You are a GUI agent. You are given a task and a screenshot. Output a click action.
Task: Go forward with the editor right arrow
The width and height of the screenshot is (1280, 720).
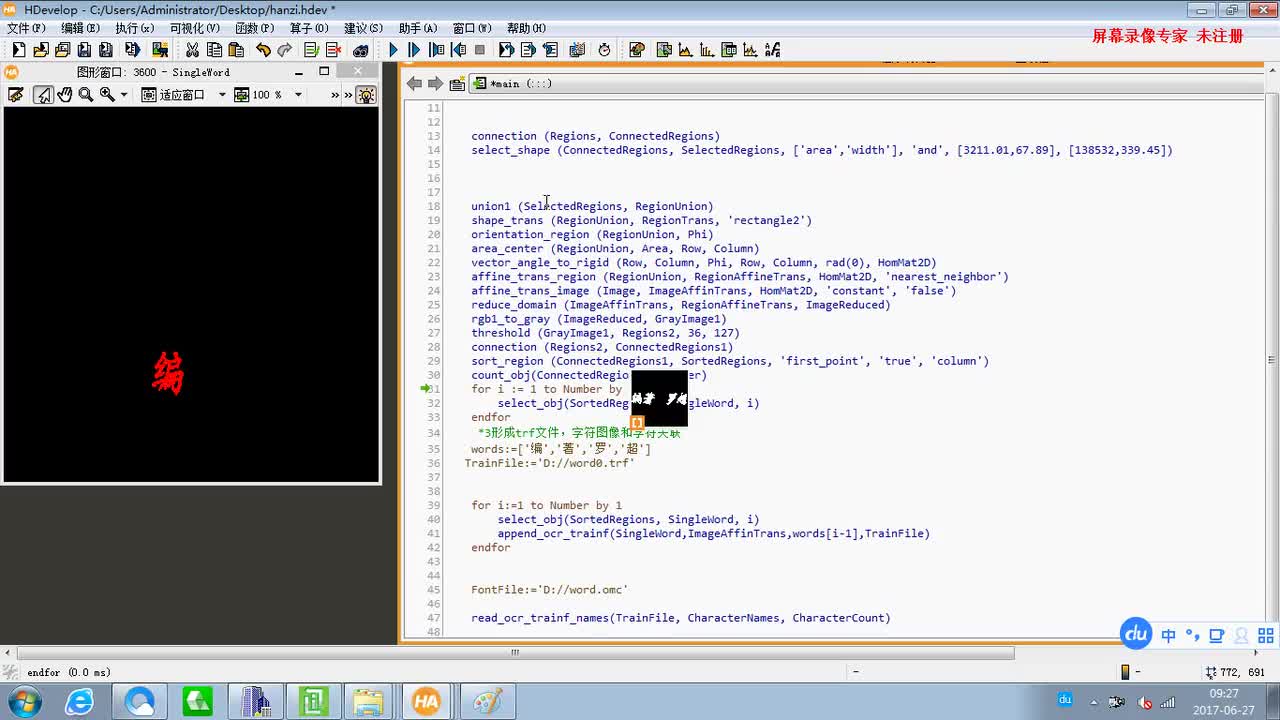coord(435,84)
